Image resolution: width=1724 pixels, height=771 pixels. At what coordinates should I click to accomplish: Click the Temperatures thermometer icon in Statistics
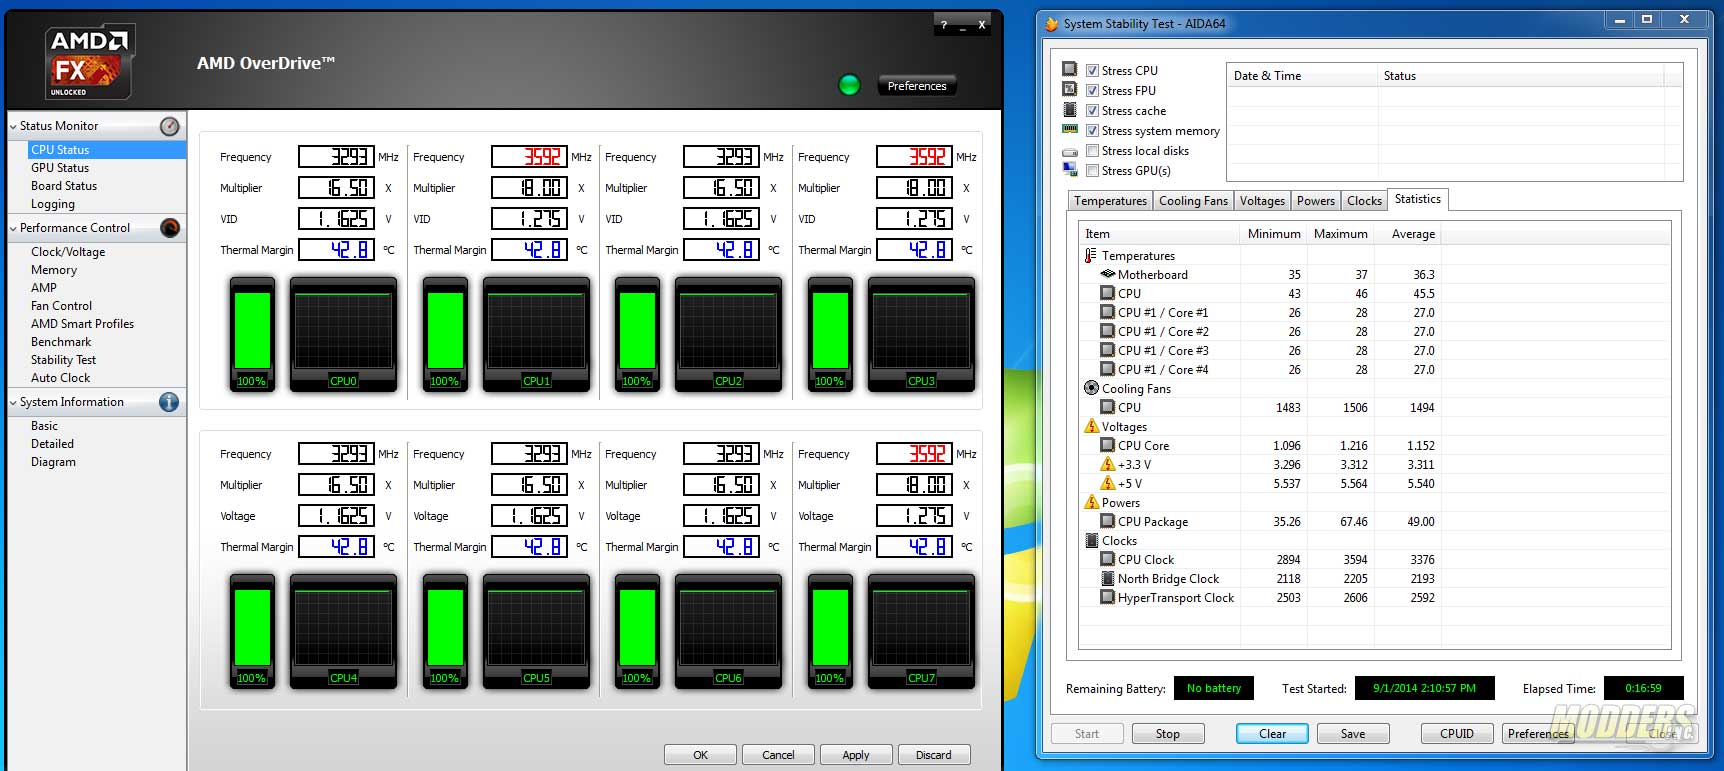1091,256
